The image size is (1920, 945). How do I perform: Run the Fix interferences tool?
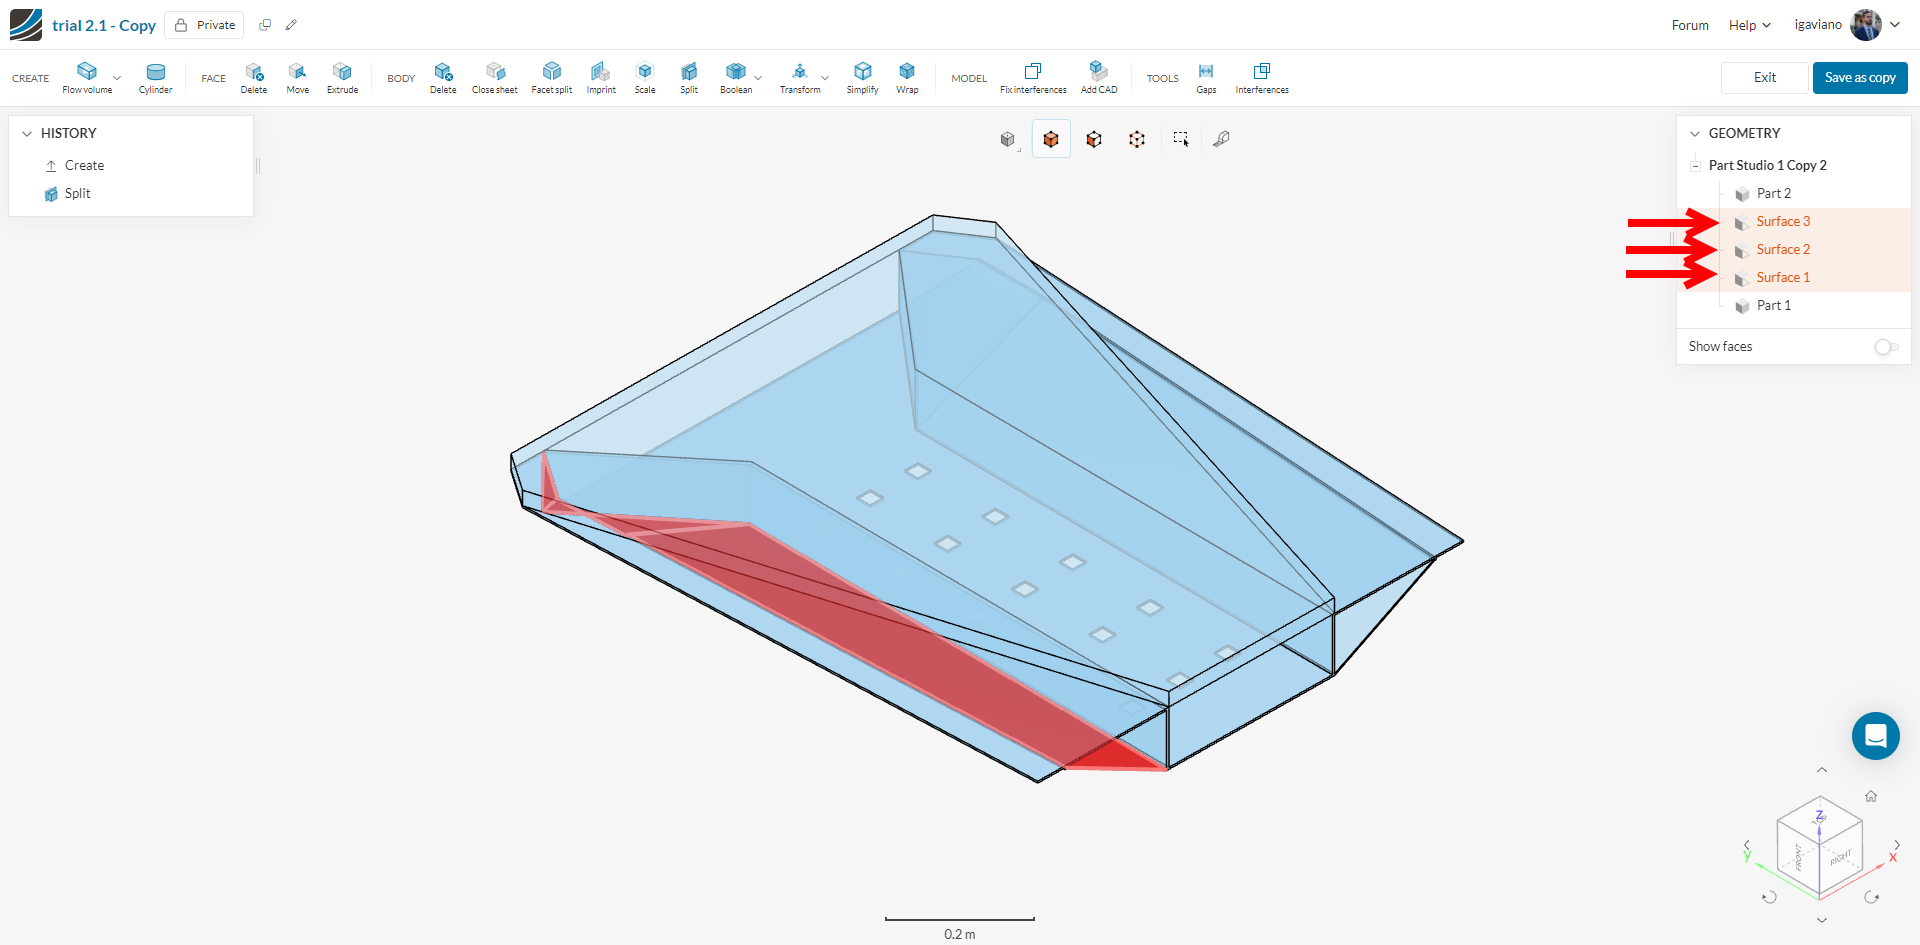pos(1032,75)
